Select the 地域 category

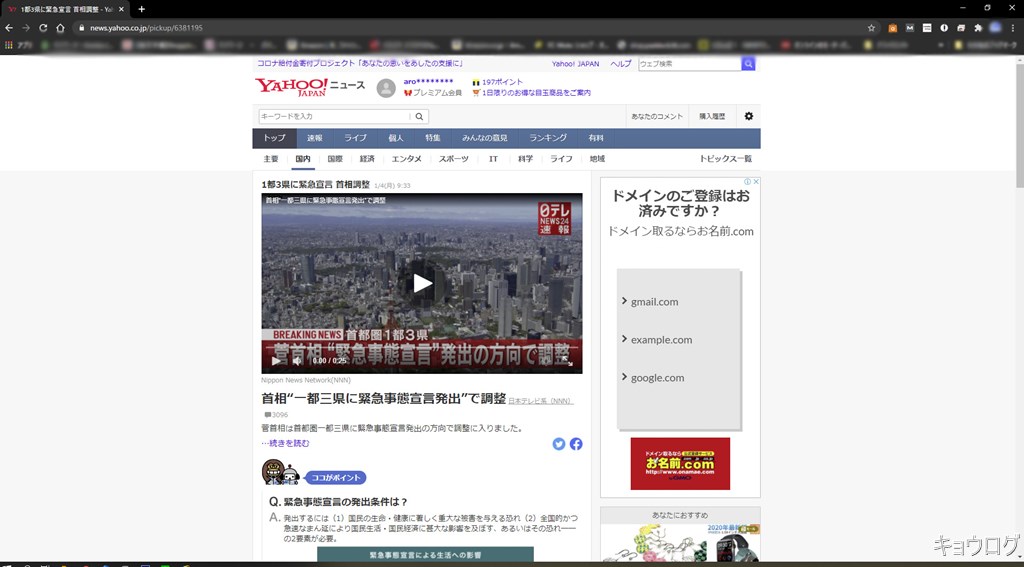coord(597,159)
